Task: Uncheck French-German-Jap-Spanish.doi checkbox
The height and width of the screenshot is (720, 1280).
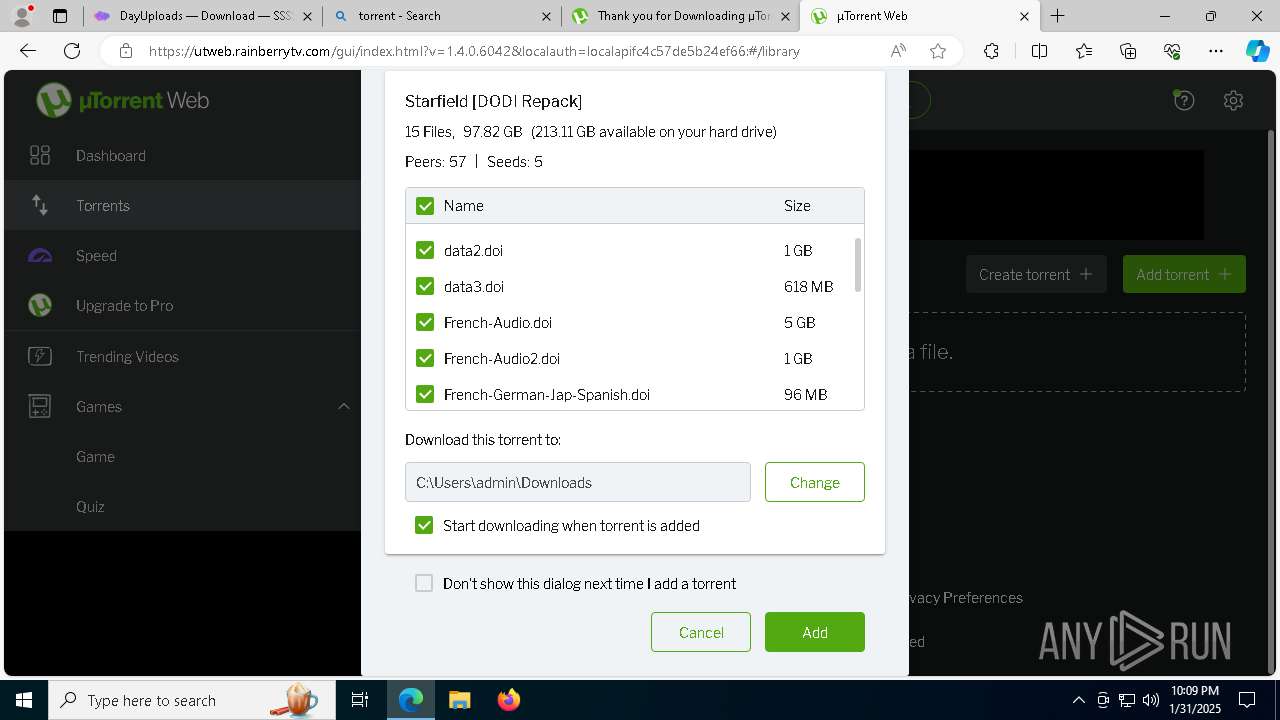Action: (x=425, y=394)
